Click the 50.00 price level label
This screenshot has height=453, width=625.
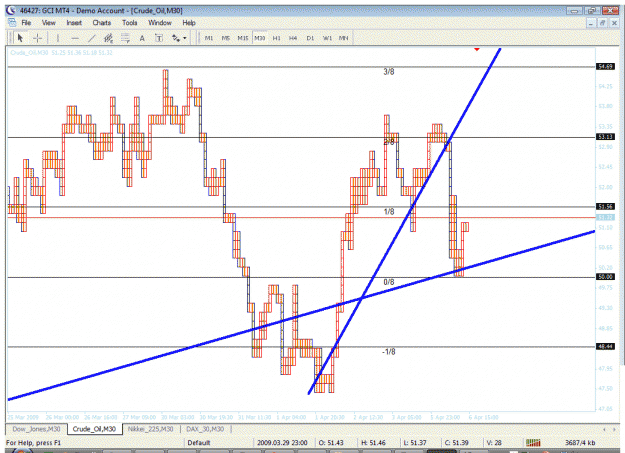point(605,277)
